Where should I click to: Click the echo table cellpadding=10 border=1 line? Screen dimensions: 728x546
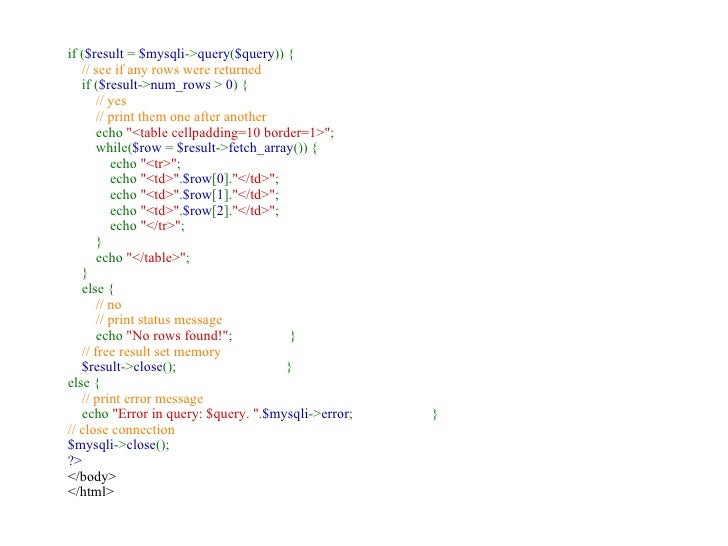(x=214, y=133)
